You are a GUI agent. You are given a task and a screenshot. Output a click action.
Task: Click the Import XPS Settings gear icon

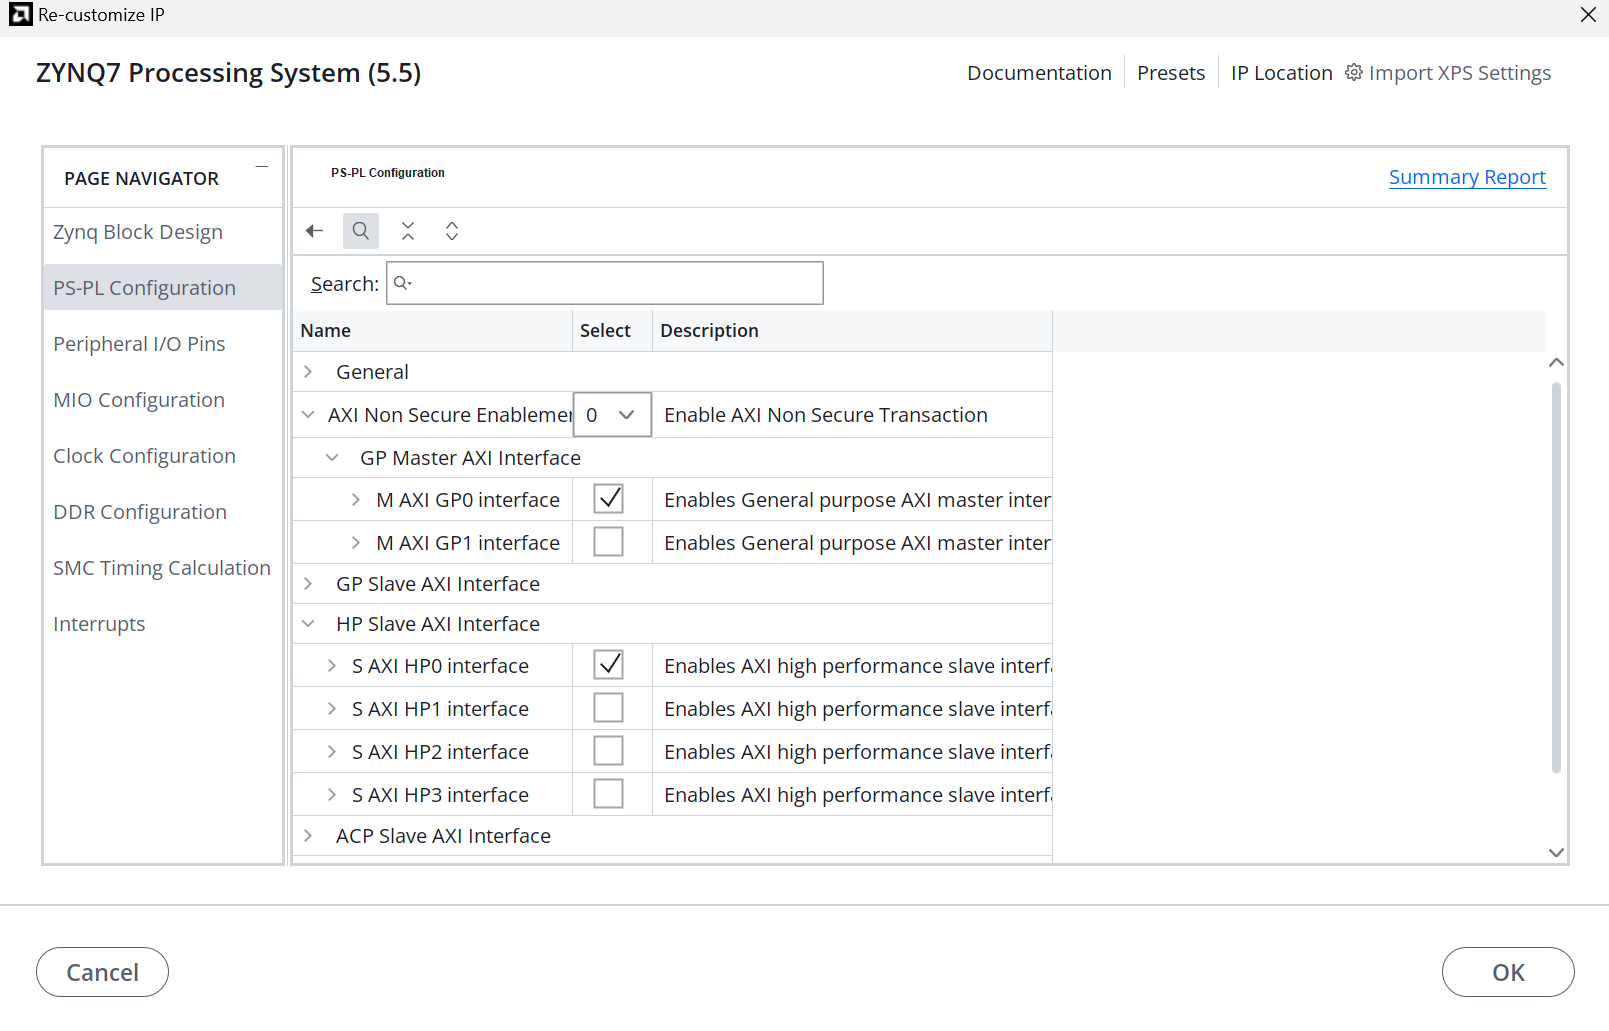[x=1354, y=72]
